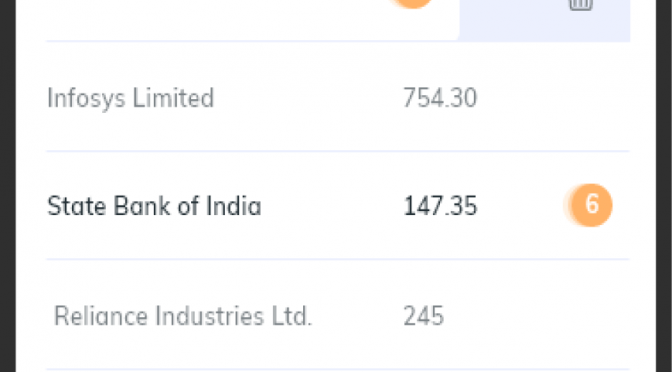Click the divider line below Infosys Limited row

click(x=338, y=151)
